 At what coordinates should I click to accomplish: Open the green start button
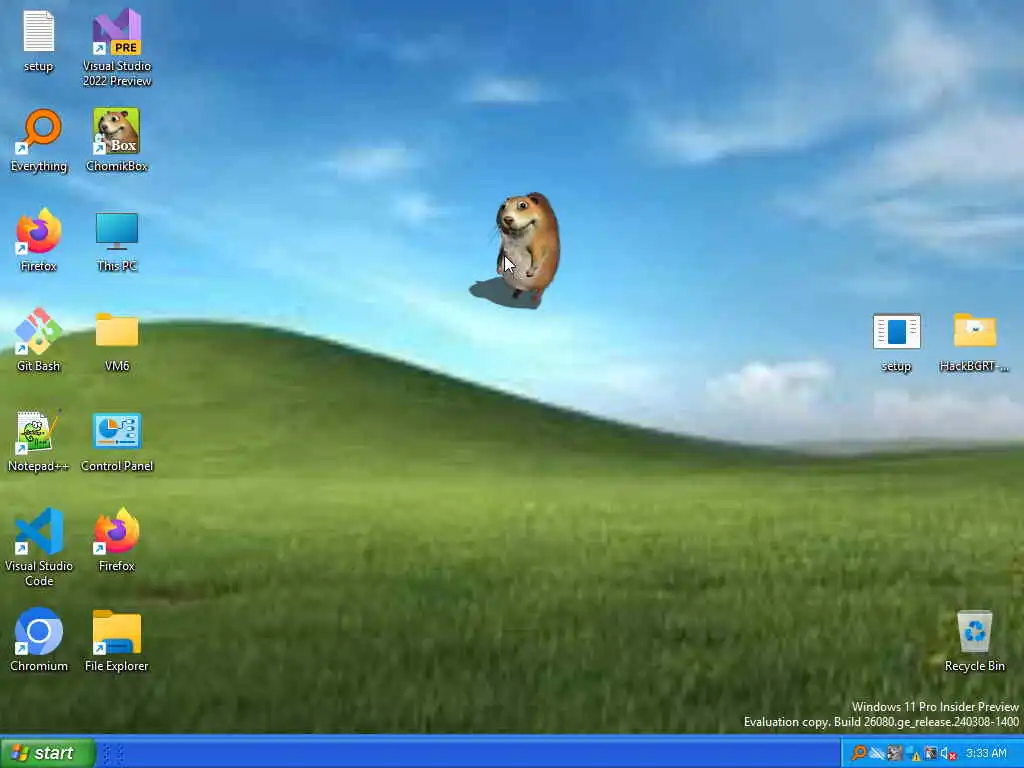tap(47, 753)
